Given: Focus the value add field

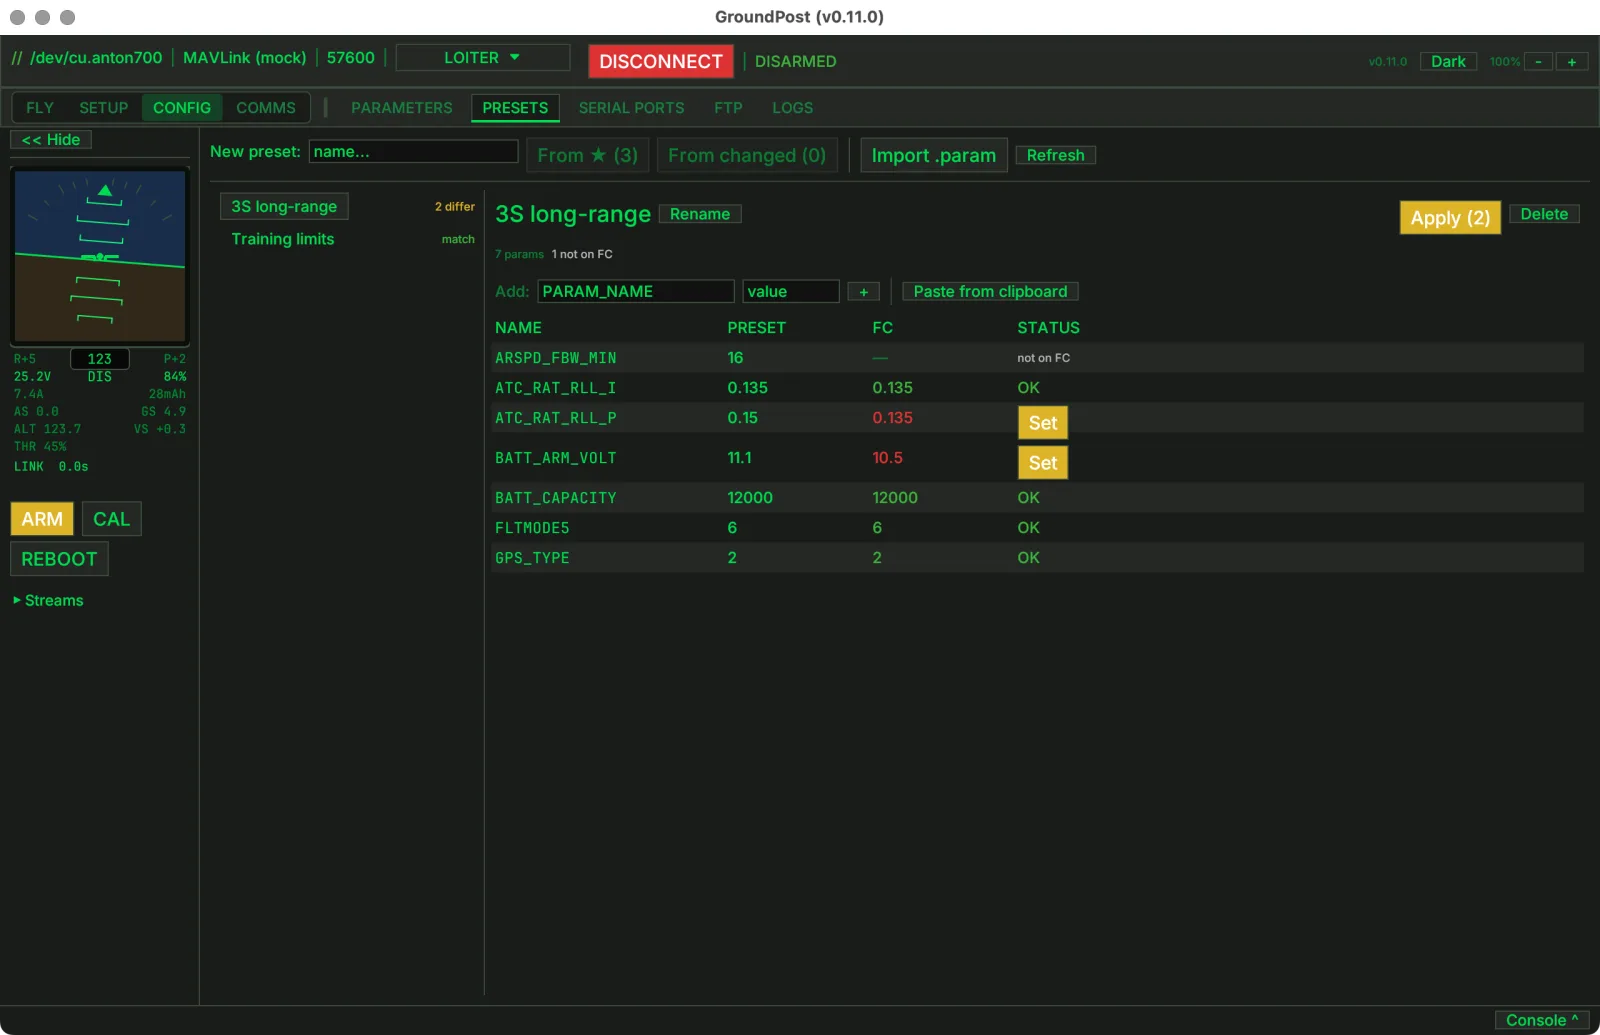Looking at the screenshot, I should (791, 291).
